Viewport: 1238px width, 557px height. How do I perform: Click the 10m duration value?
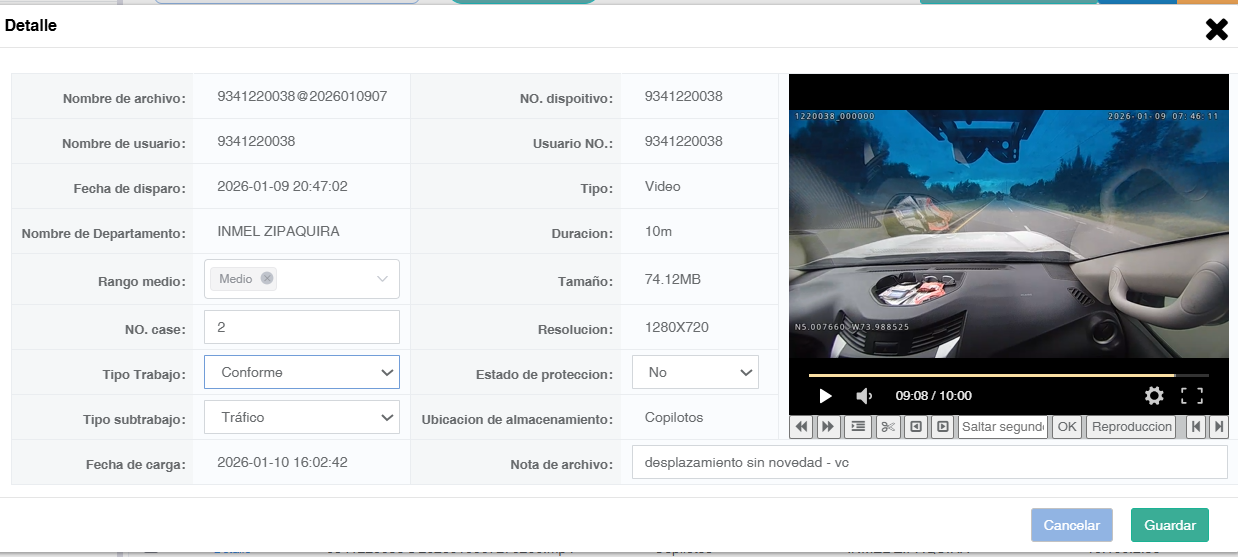tap(658, 231)
